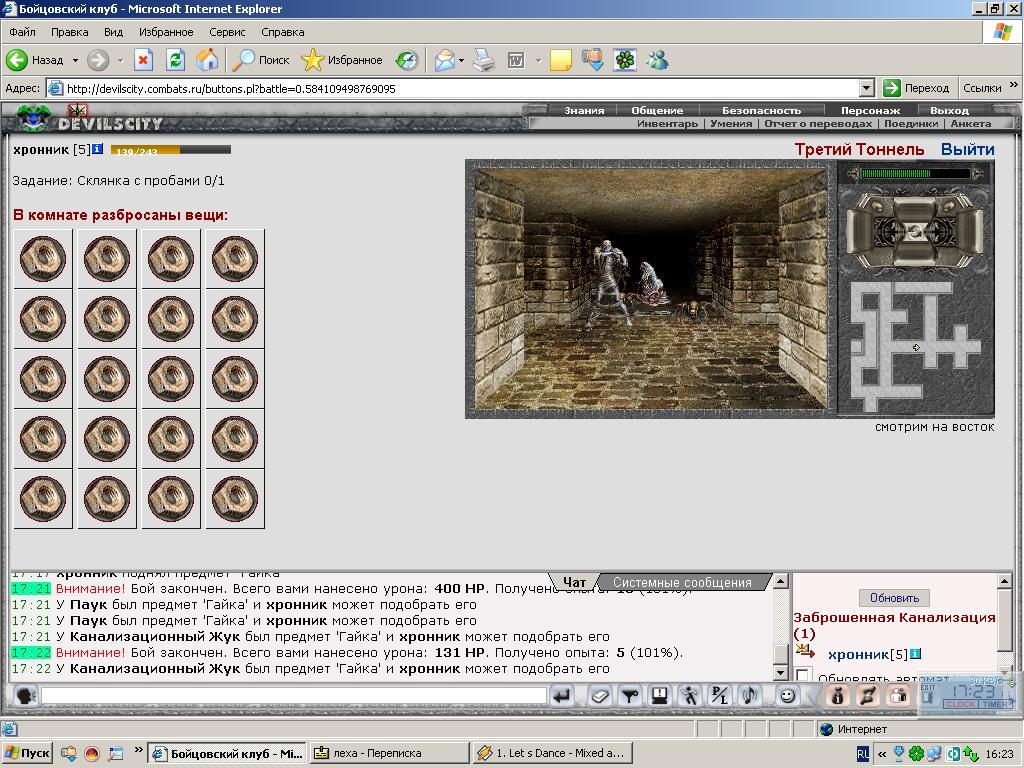Viewport: 1024px width, 768px height.
Task: Click the computer monitor icon in chat toolbar
Action: coord(660,696)
